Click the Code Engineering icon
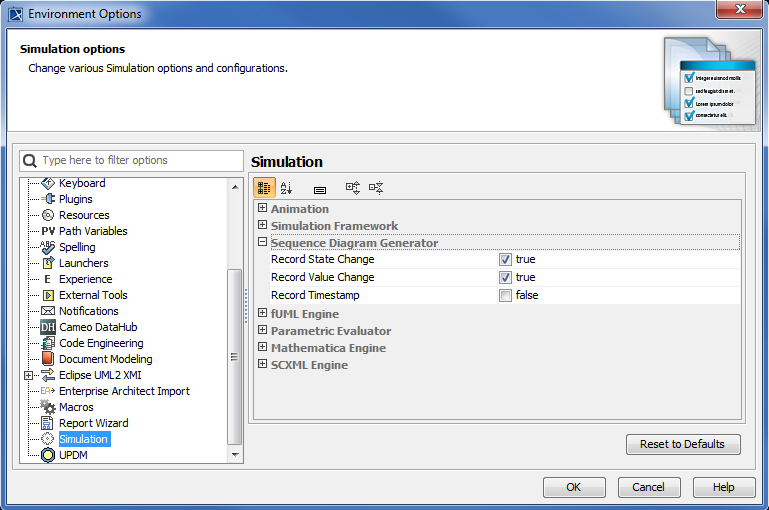The width and height of the screenshot is (769, 510). tap(48, 343)
